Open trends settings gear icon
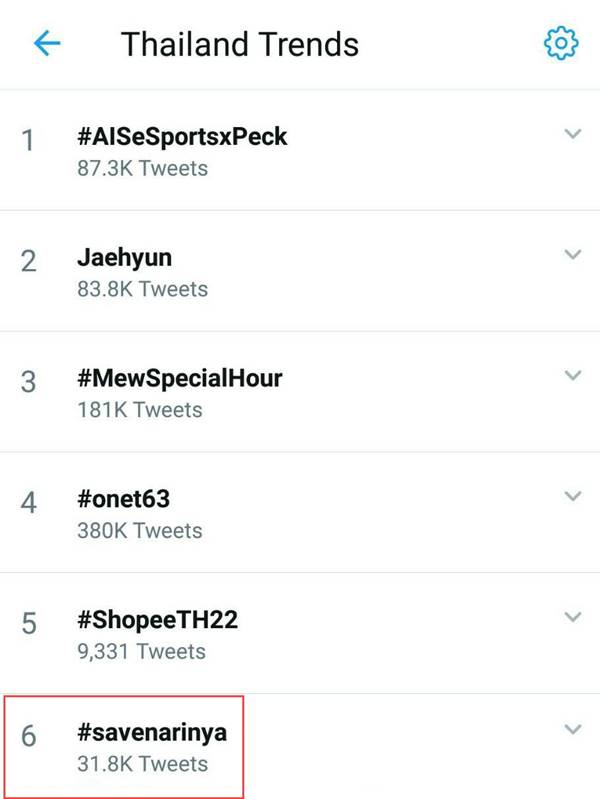600x799 pixels. coord(561,43)
